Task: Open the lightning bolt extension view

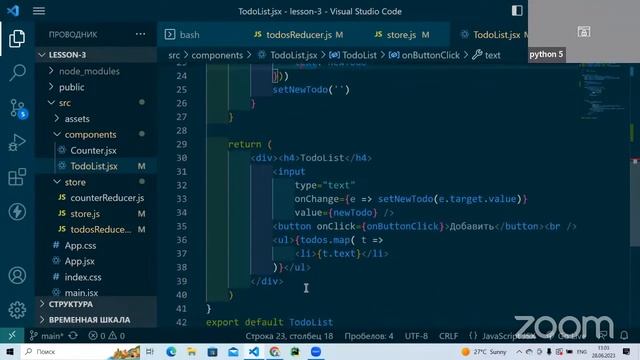Action: 17,211
